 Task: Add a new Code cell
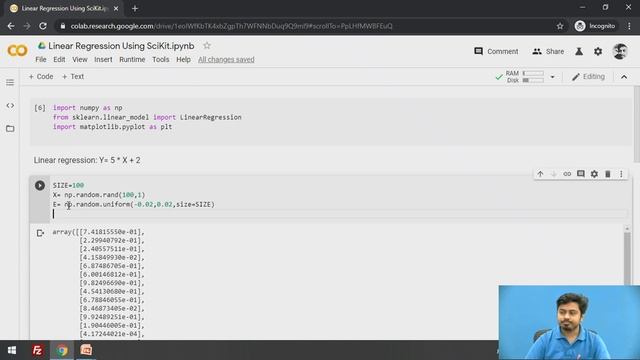click(x=41, y=76)
